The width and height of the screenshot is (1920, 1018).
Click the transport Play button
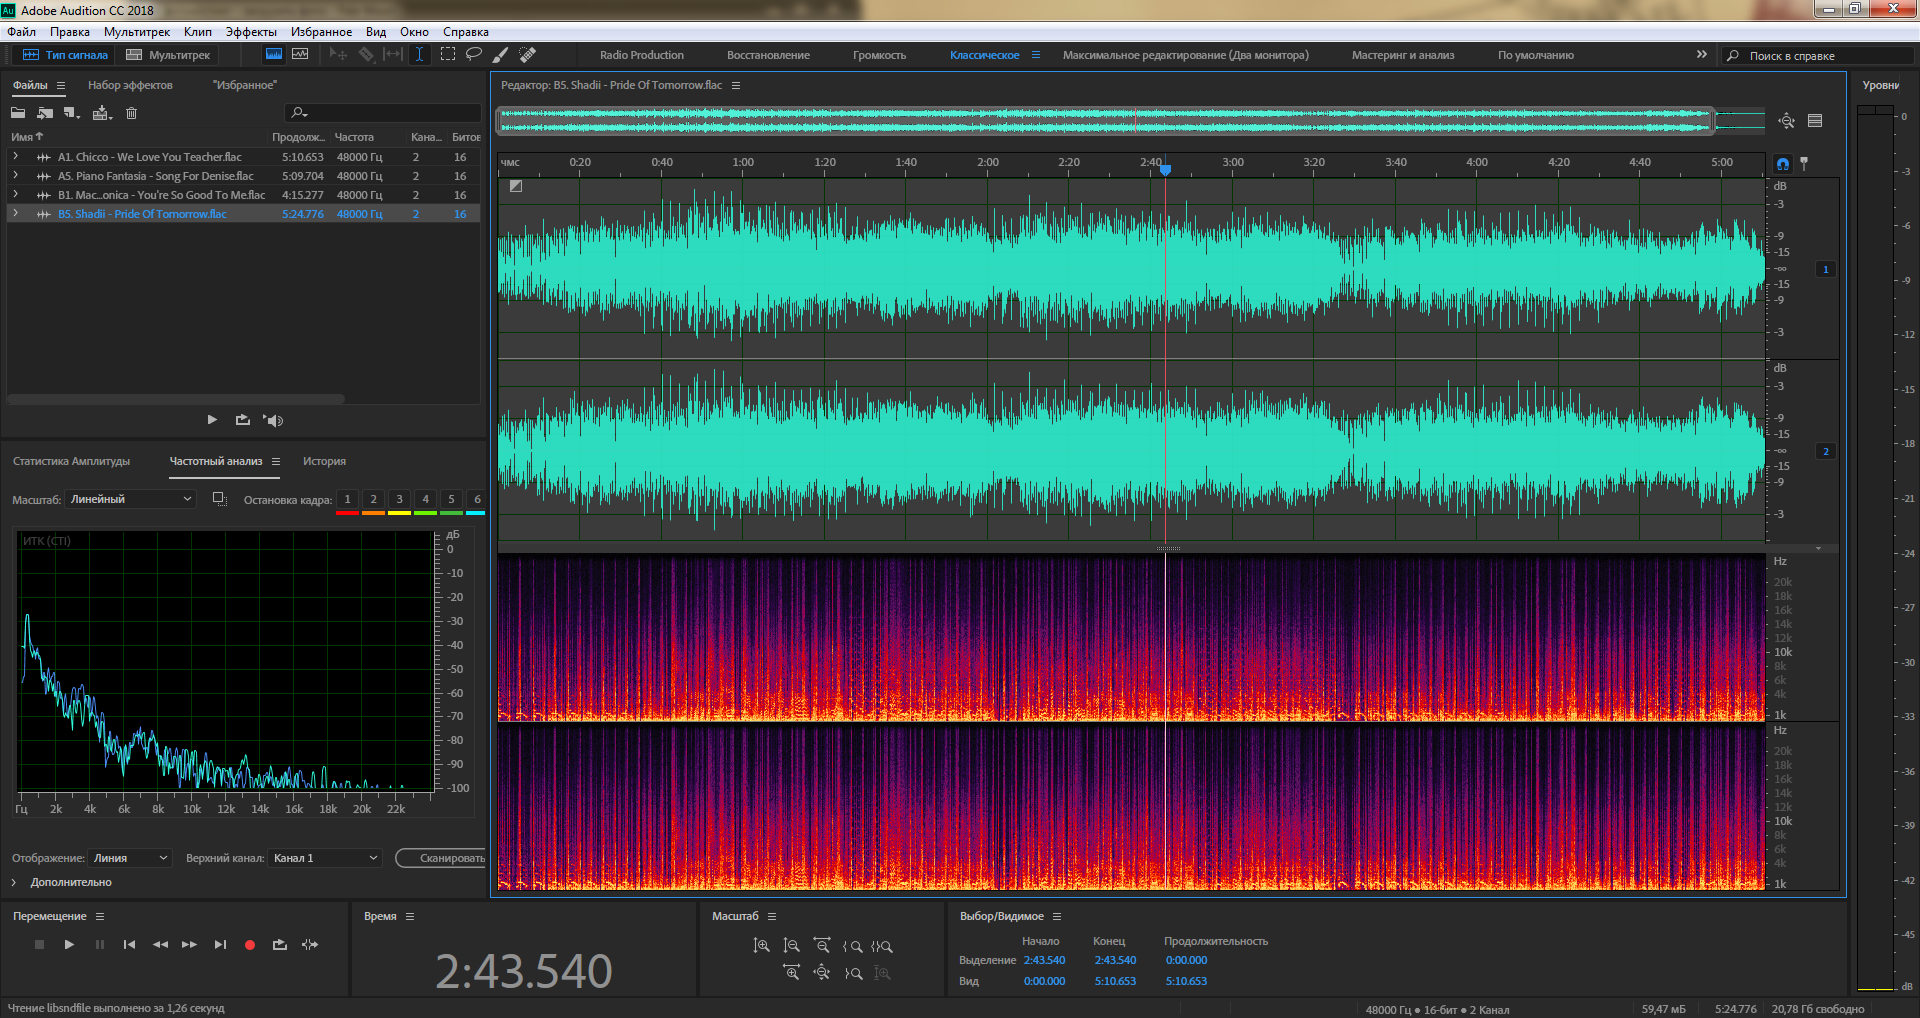[69, 944]
